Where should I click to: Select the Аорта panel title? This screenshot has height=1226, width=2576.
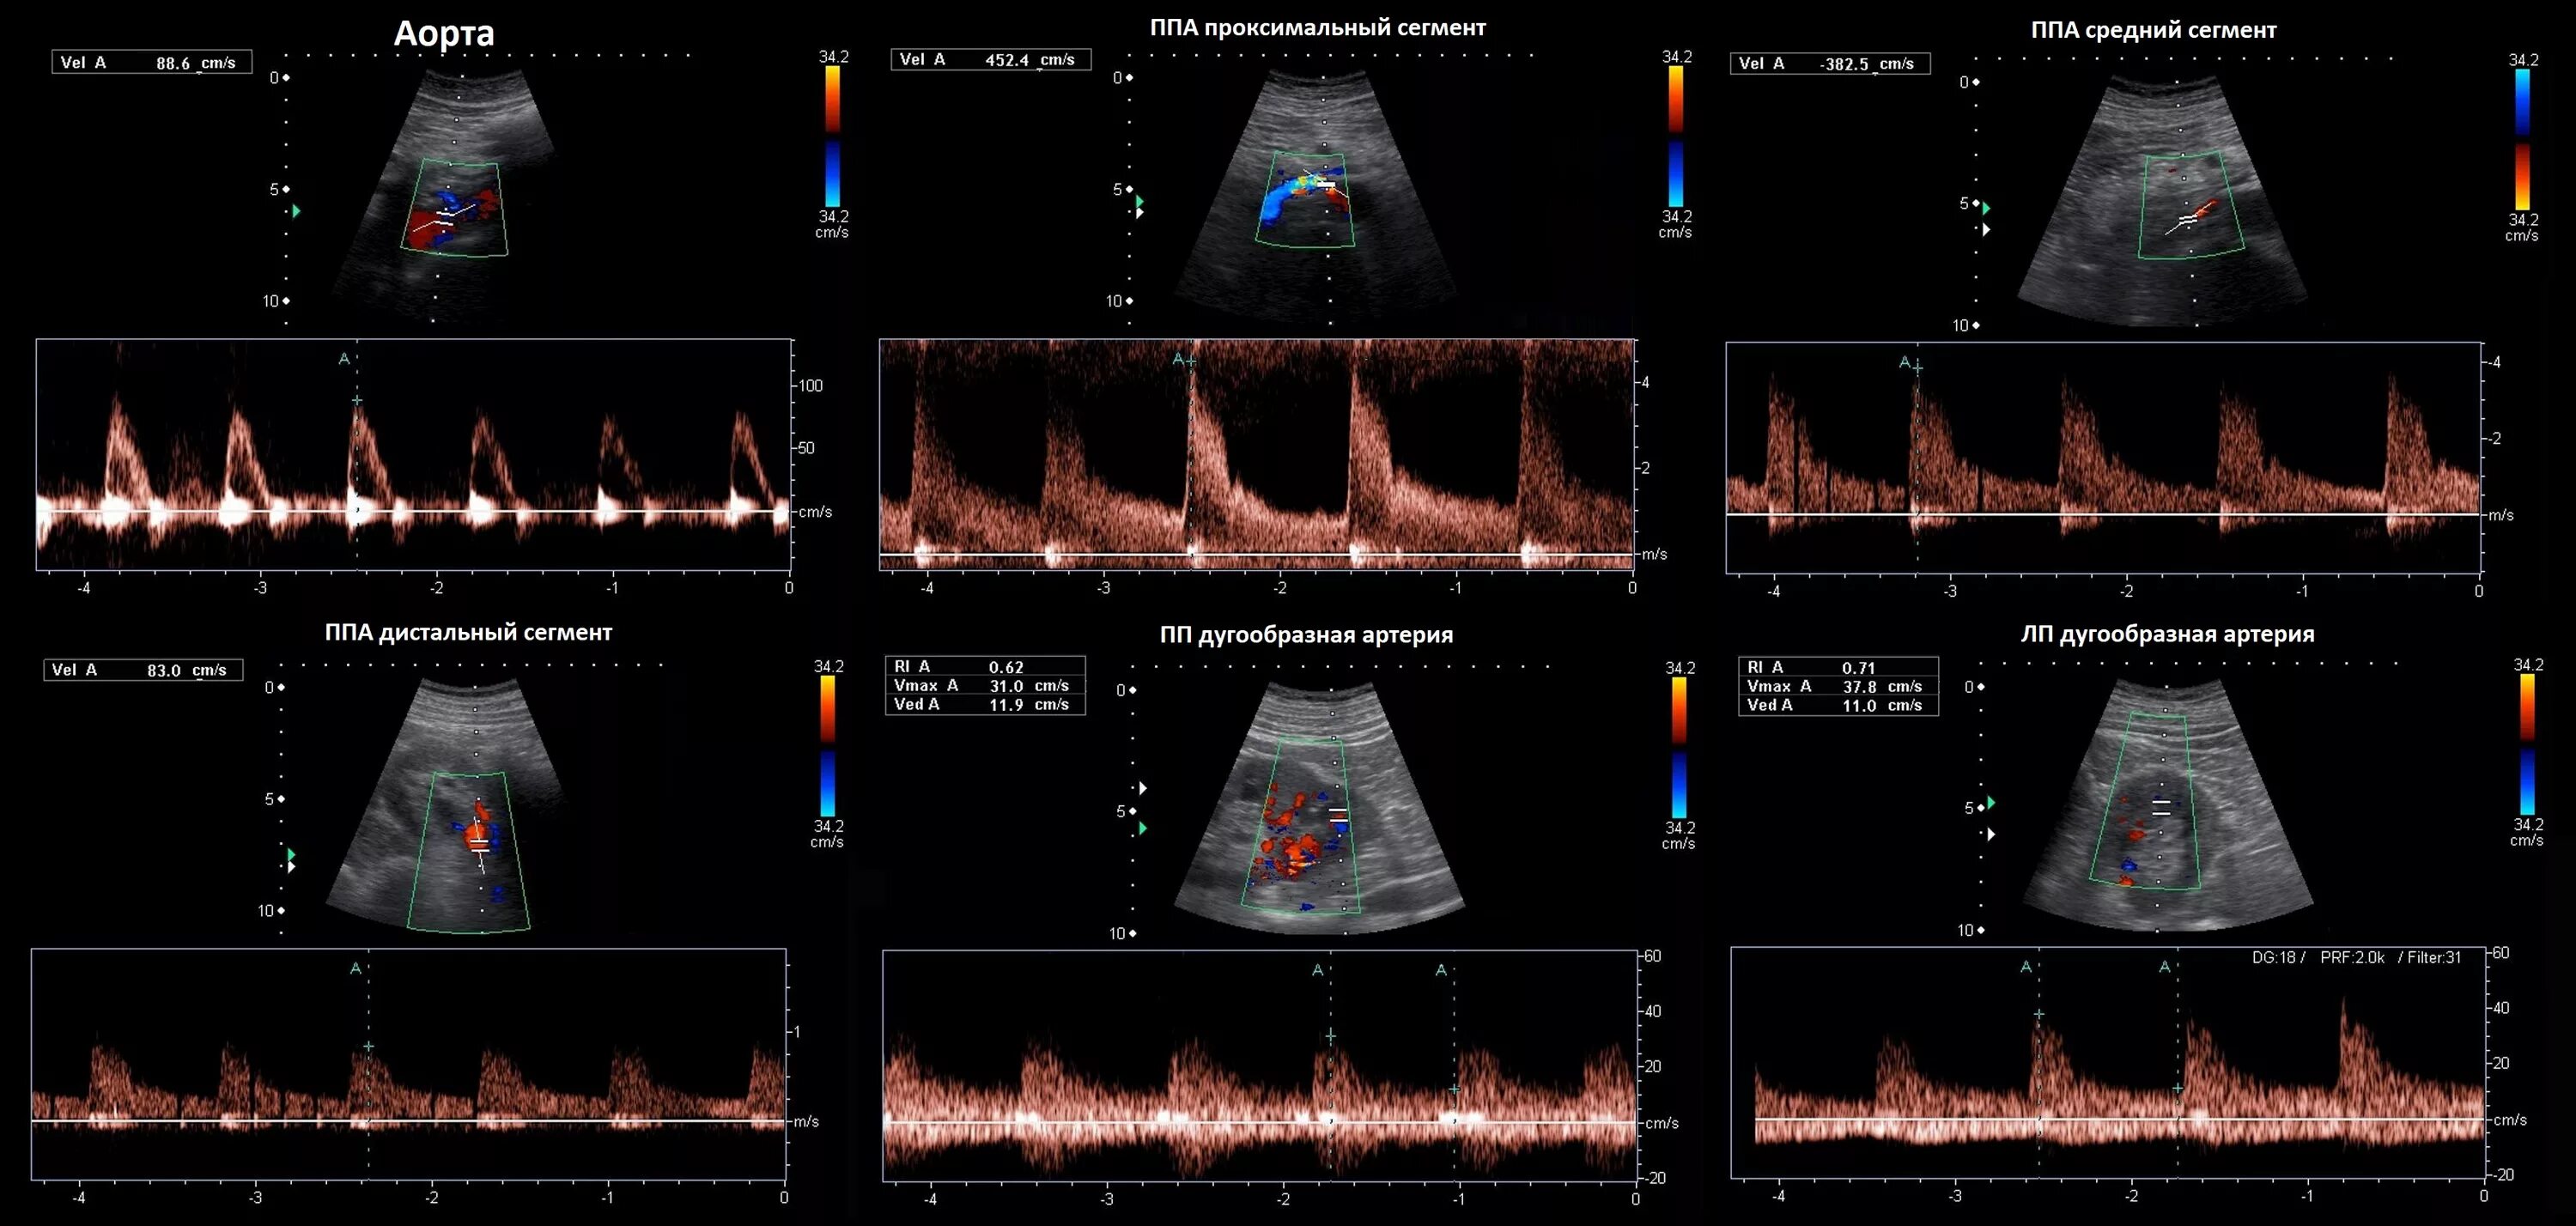point(444,34)
